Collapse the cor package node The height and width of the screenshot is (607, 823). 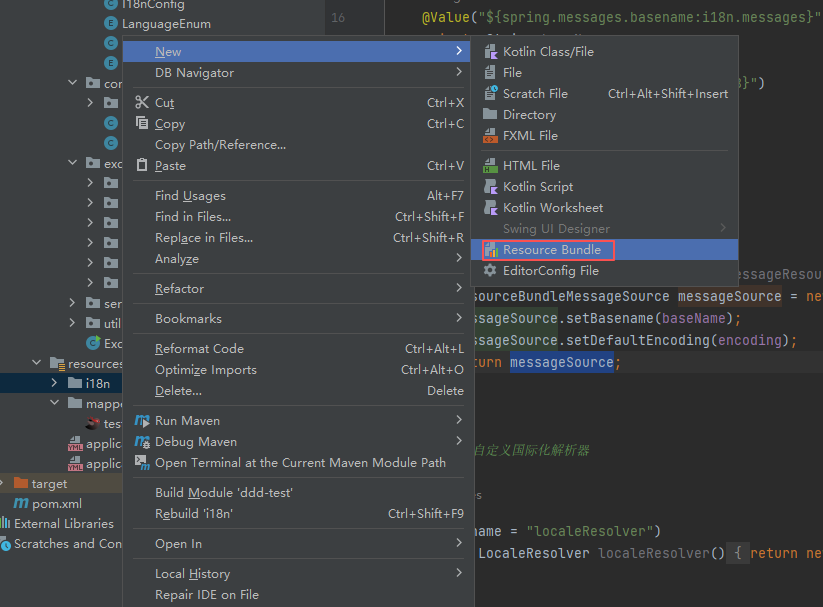click(x=72, y=82)
